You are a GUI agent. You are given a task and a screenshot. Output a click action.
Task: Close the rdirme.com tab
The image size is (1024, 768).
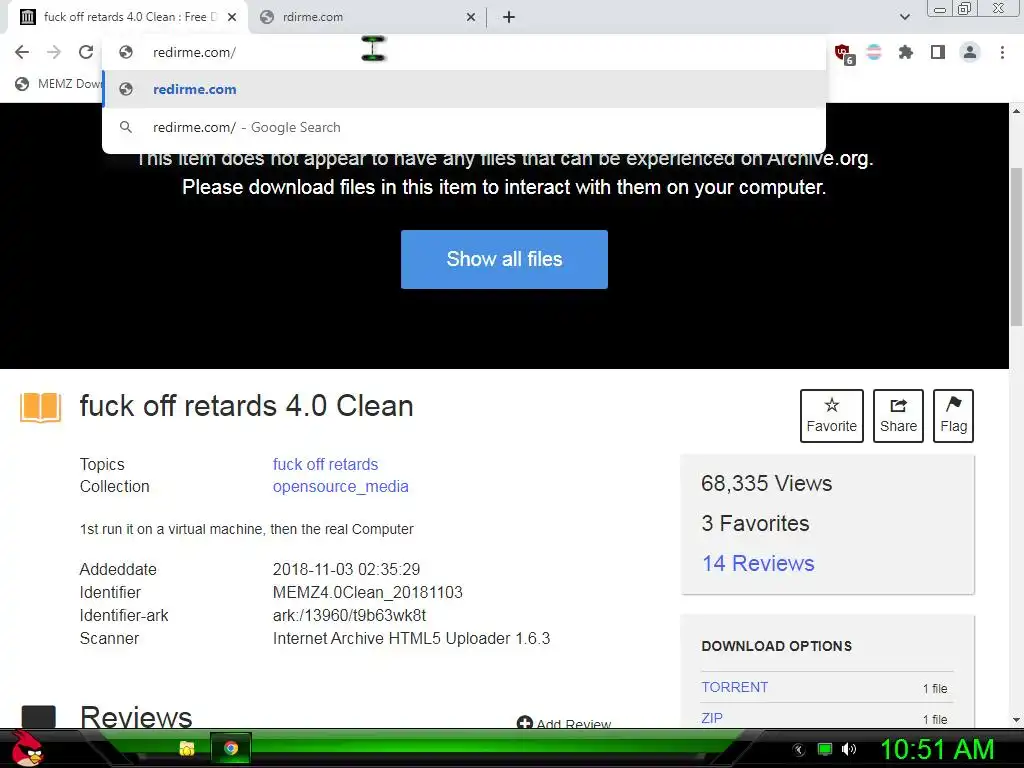click(x=471, y=17)
